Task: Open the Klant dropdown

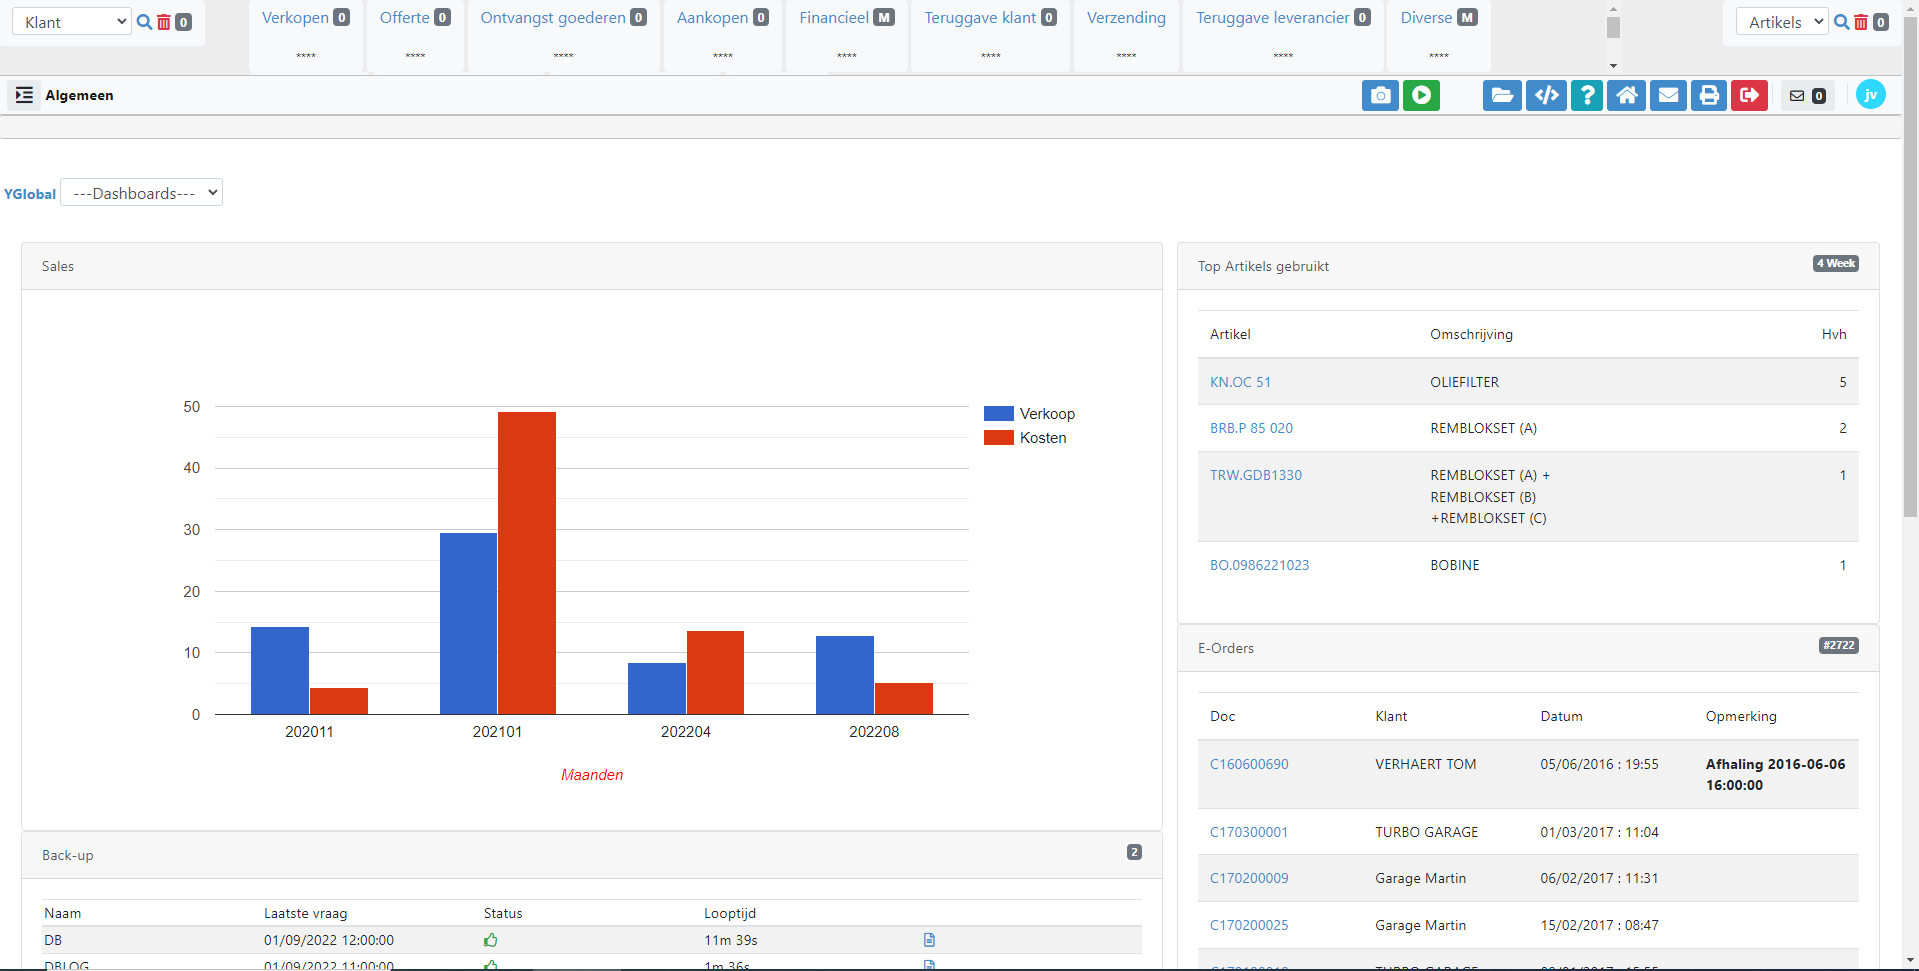Action: pos(72,22)
